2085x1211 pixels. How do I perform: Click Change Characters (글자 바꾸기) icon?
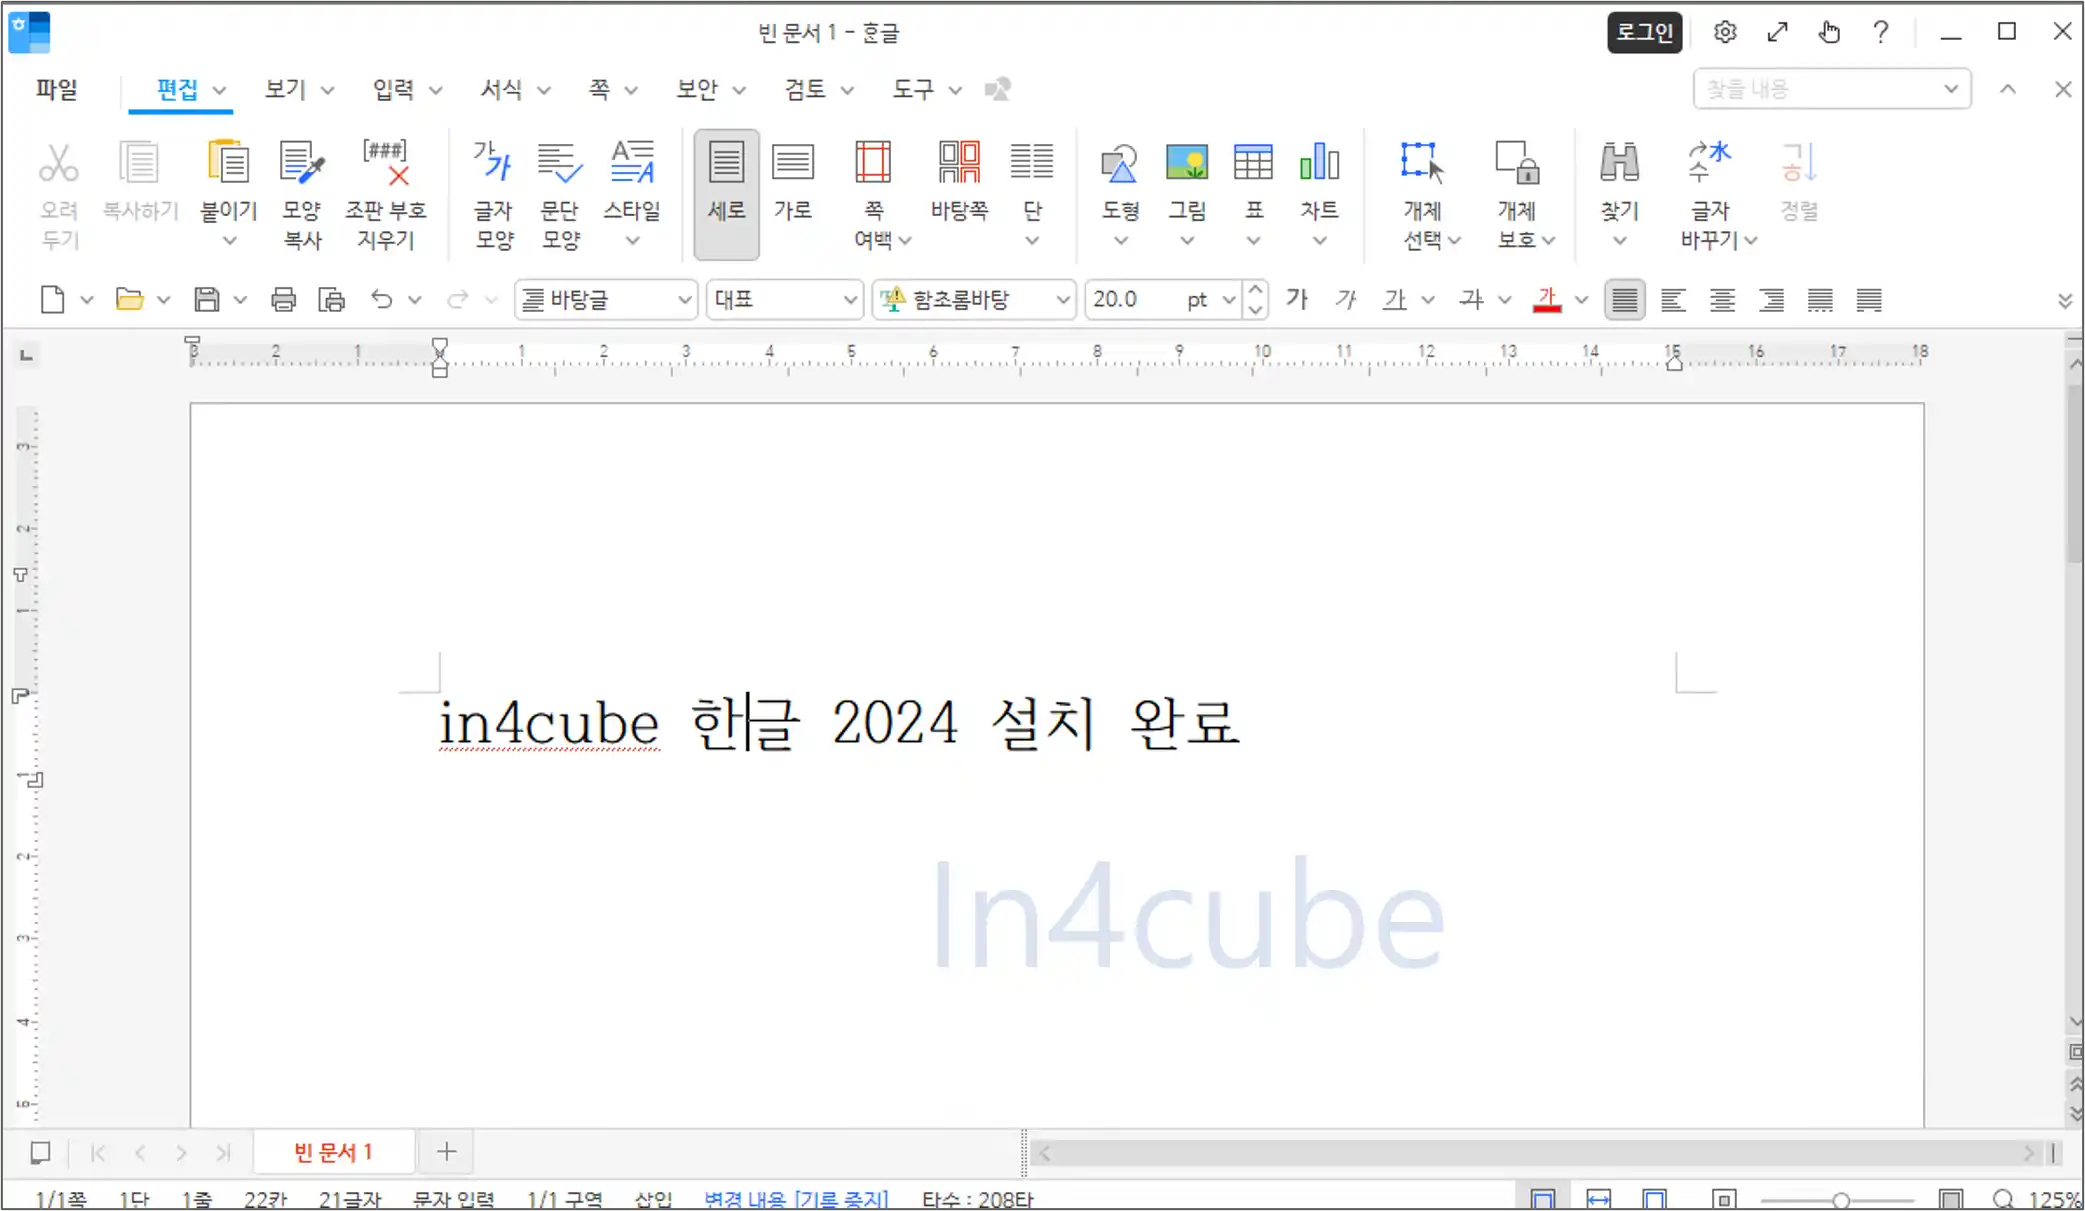pos(1709,163)
